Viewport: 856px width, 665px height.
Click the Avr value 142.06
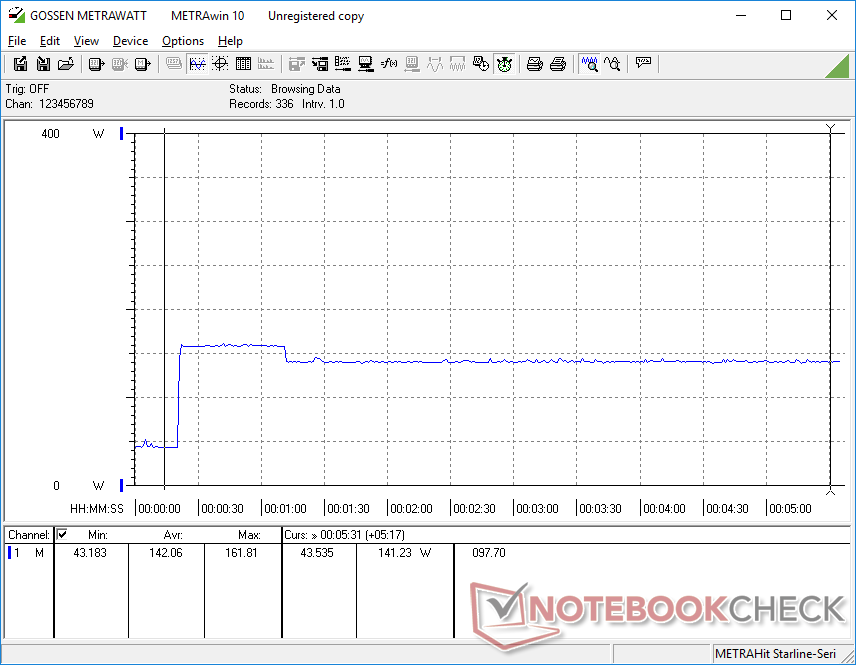point(166,553)
